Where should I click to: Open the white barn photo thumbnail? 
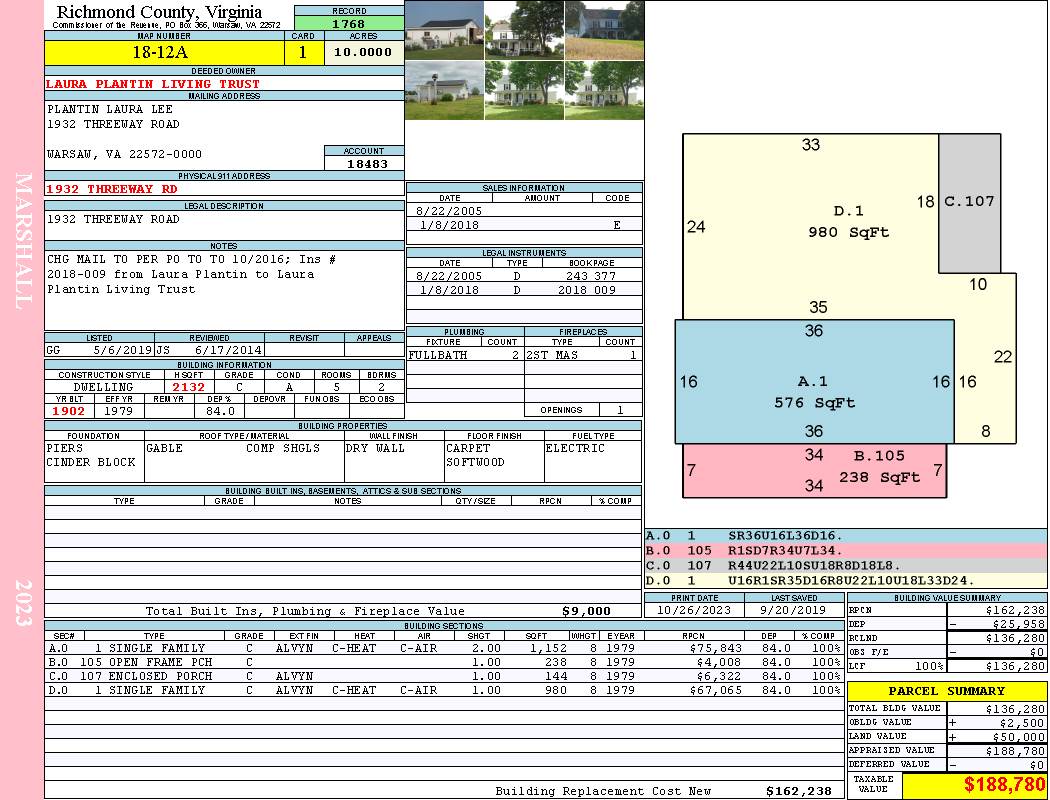(x=445, y=30)
